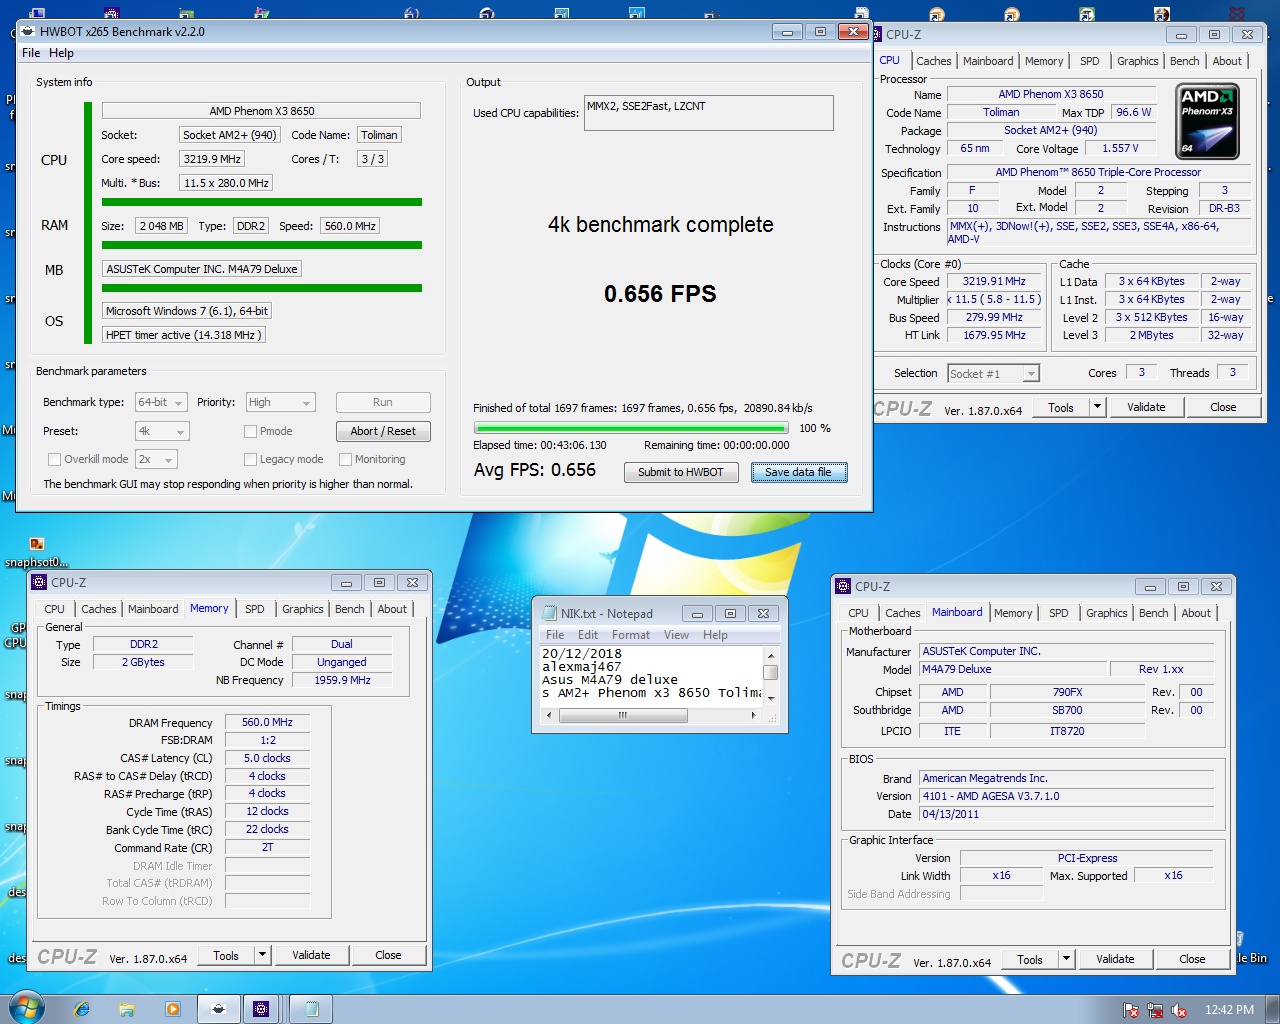
Task: Click HPET timer active field
Action: 184,335
